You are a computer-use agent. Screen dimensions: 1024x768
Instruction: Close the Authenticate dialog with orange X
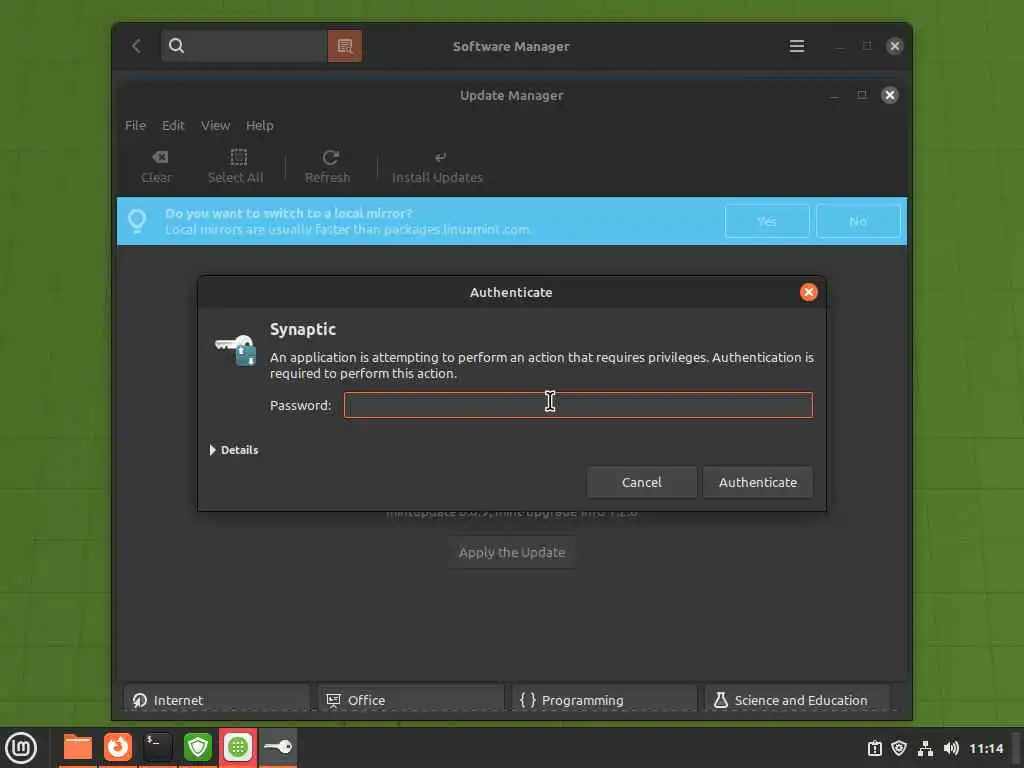[808, 292]
